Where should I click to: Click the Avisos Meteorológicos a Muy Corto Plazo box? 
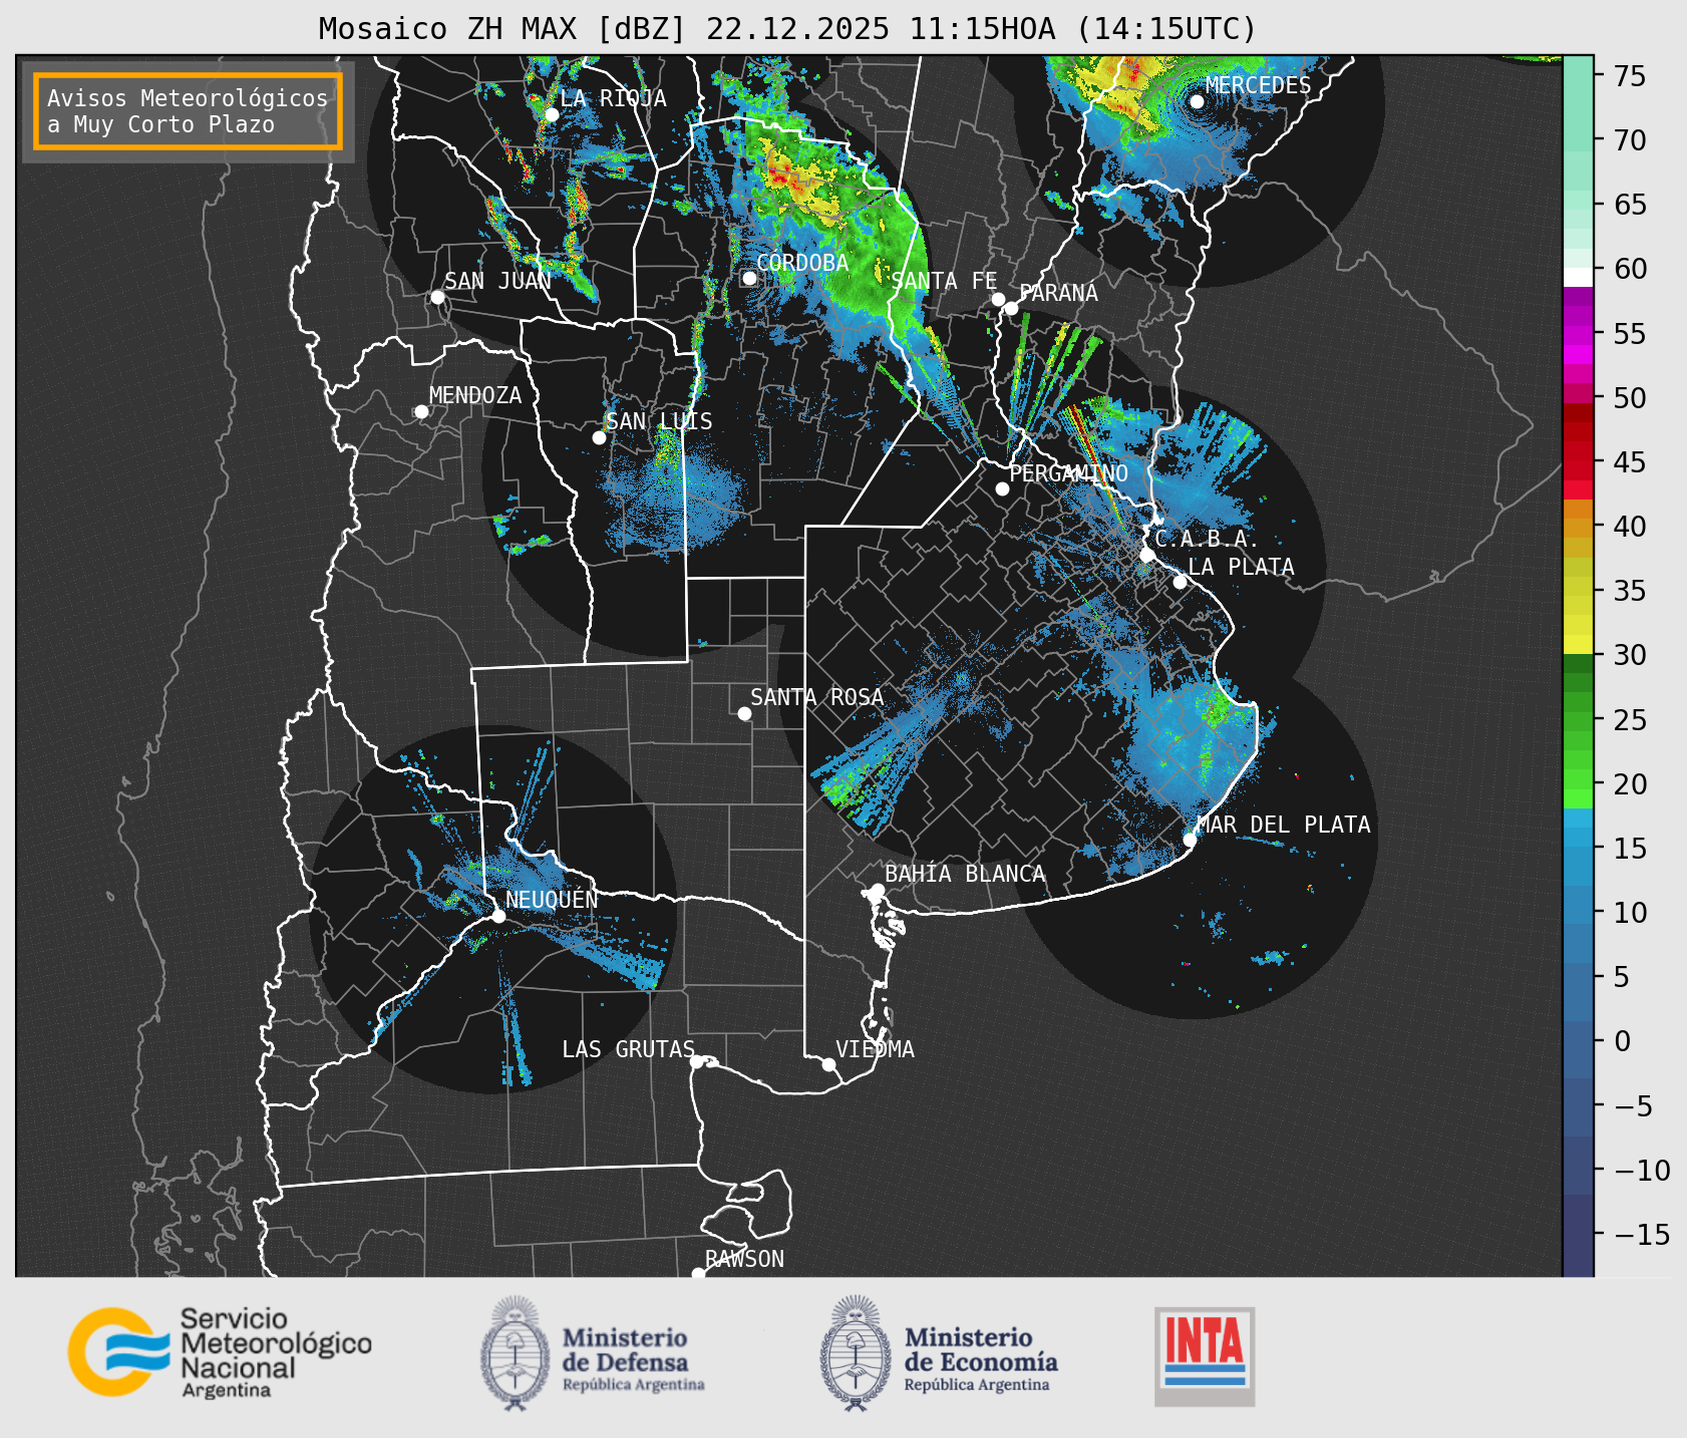(x=188, y=111)
